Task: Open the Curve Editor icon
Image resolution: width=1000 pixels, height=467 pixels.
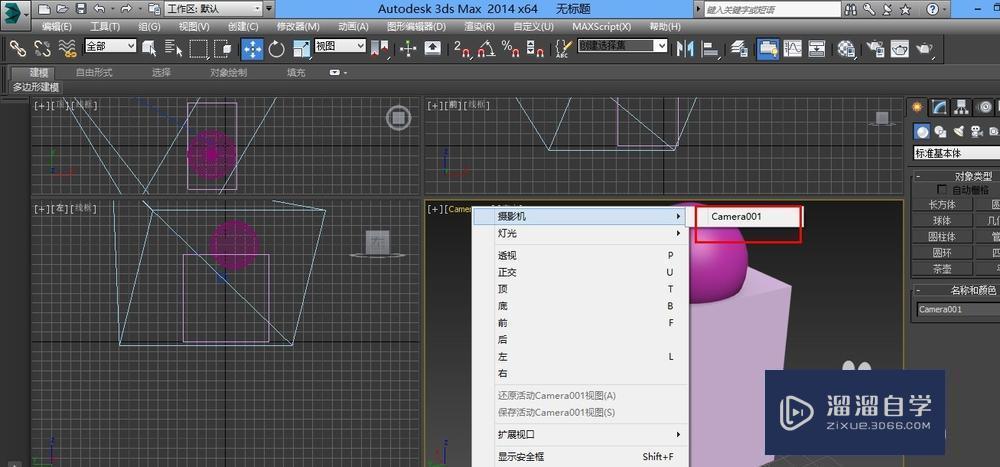Action: click(x=793, y=48)
